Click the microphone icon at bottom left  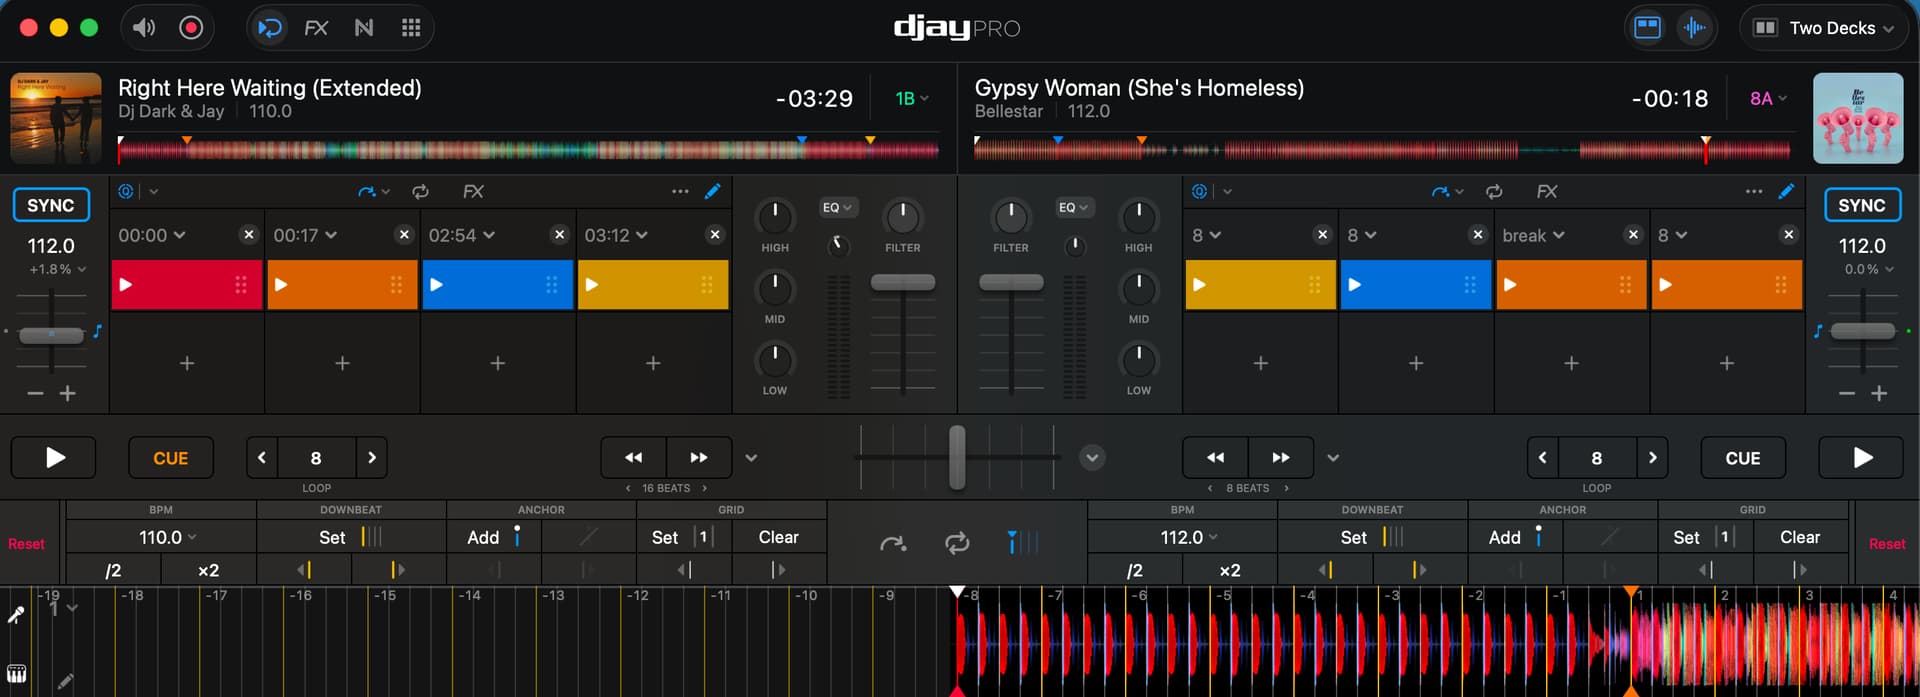(x=16, y=615)
